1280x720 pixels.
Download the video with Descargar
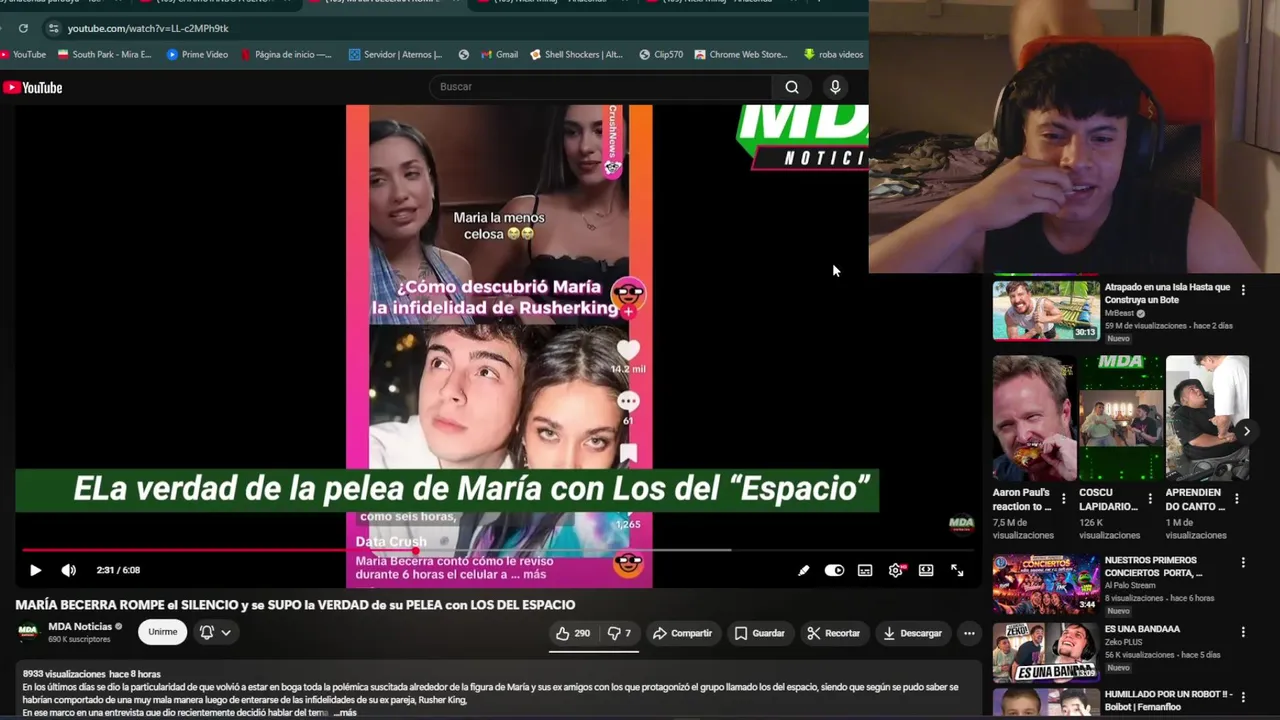(913, 633)
